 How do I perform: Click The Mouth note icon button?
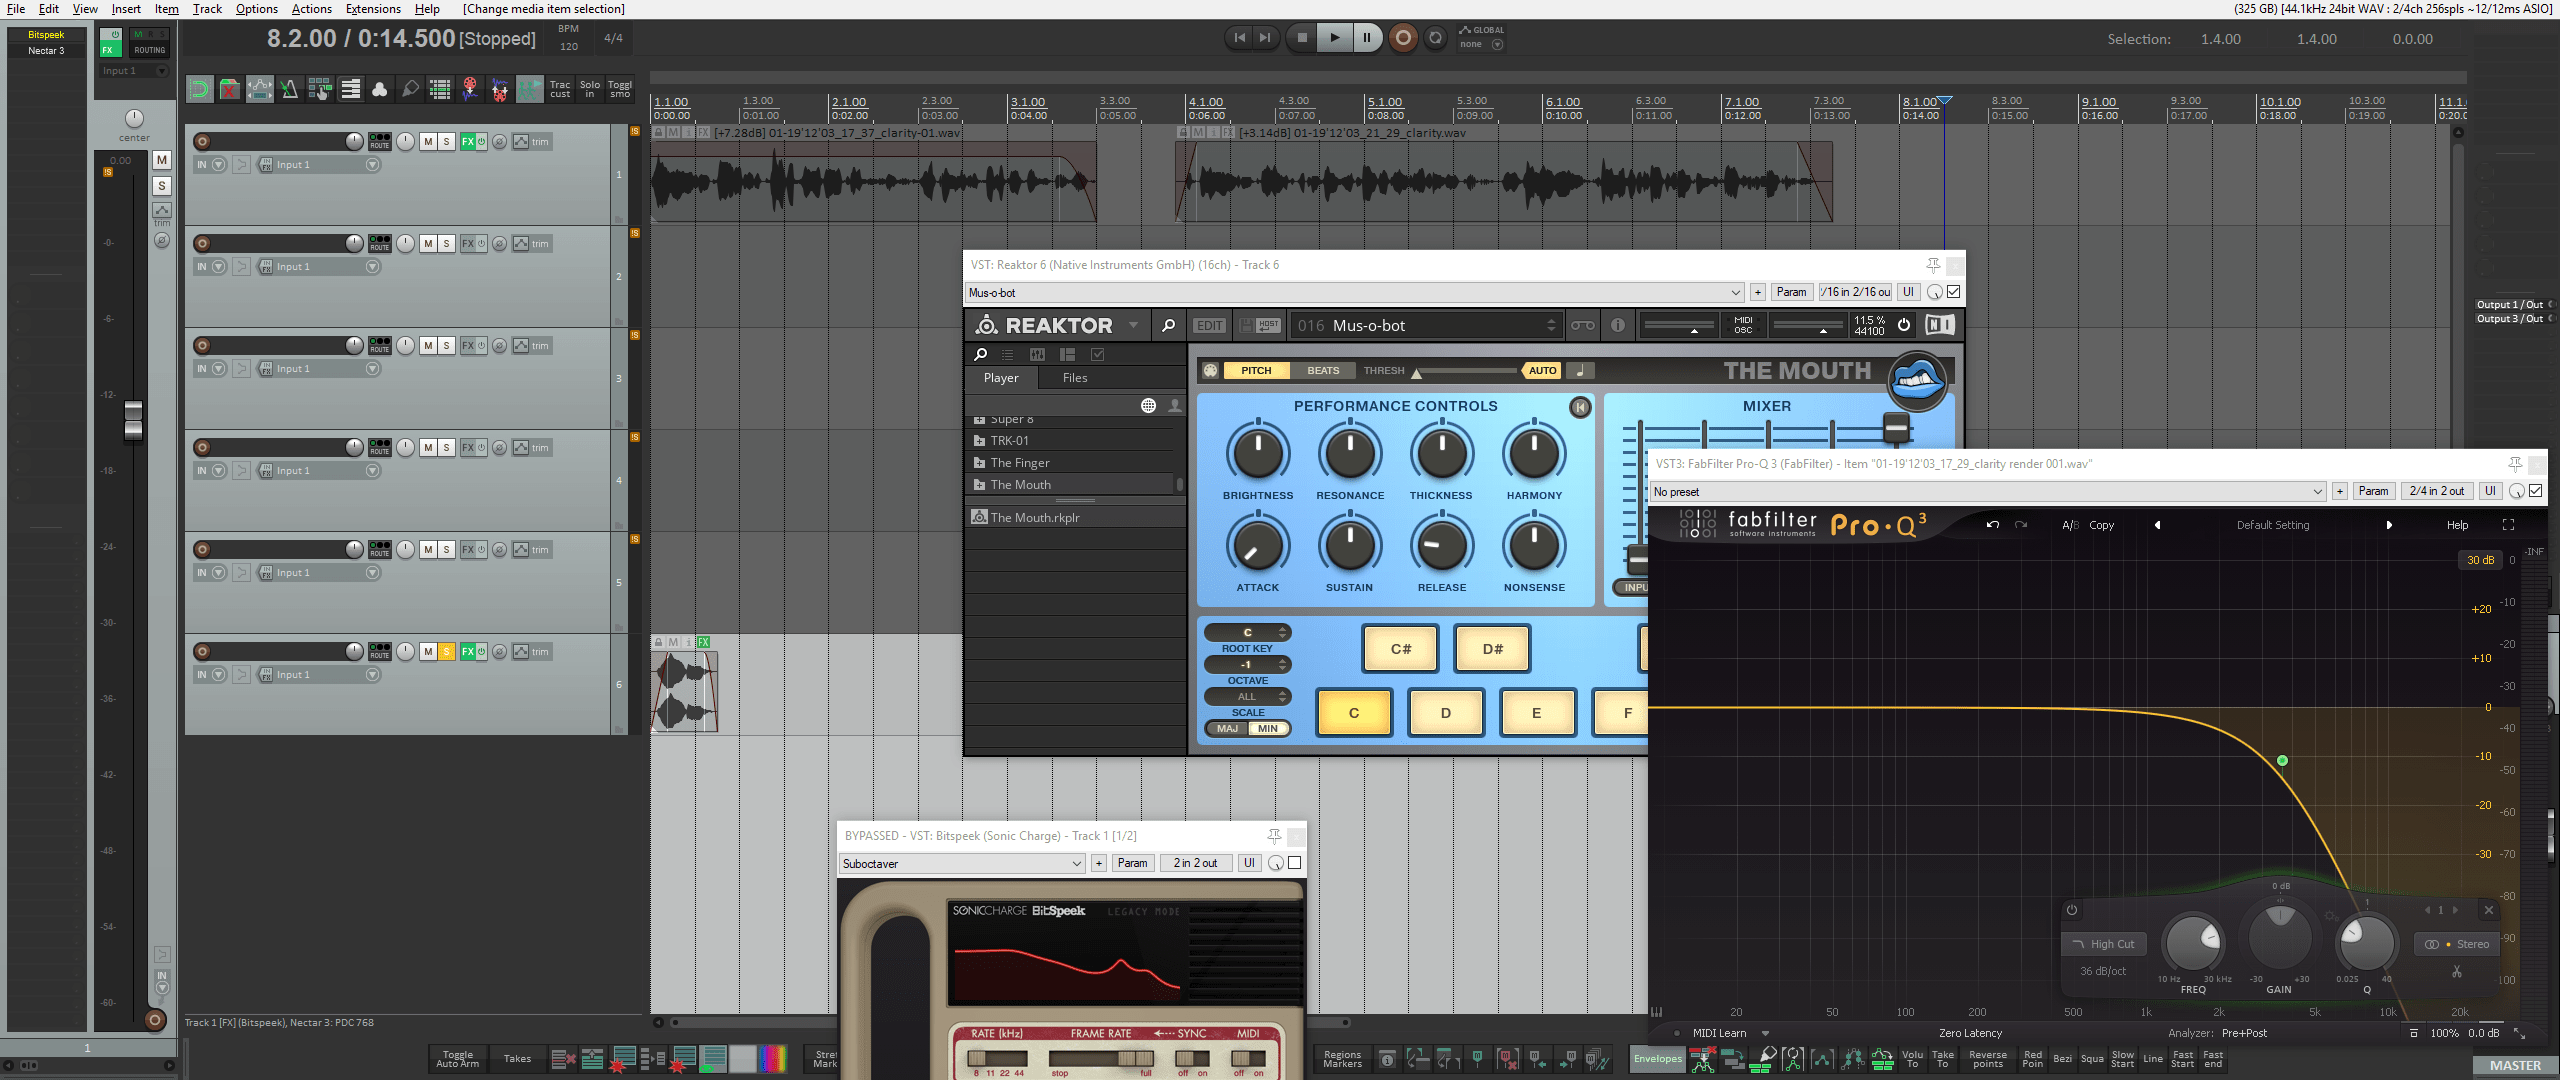[x=1580, y=370]
